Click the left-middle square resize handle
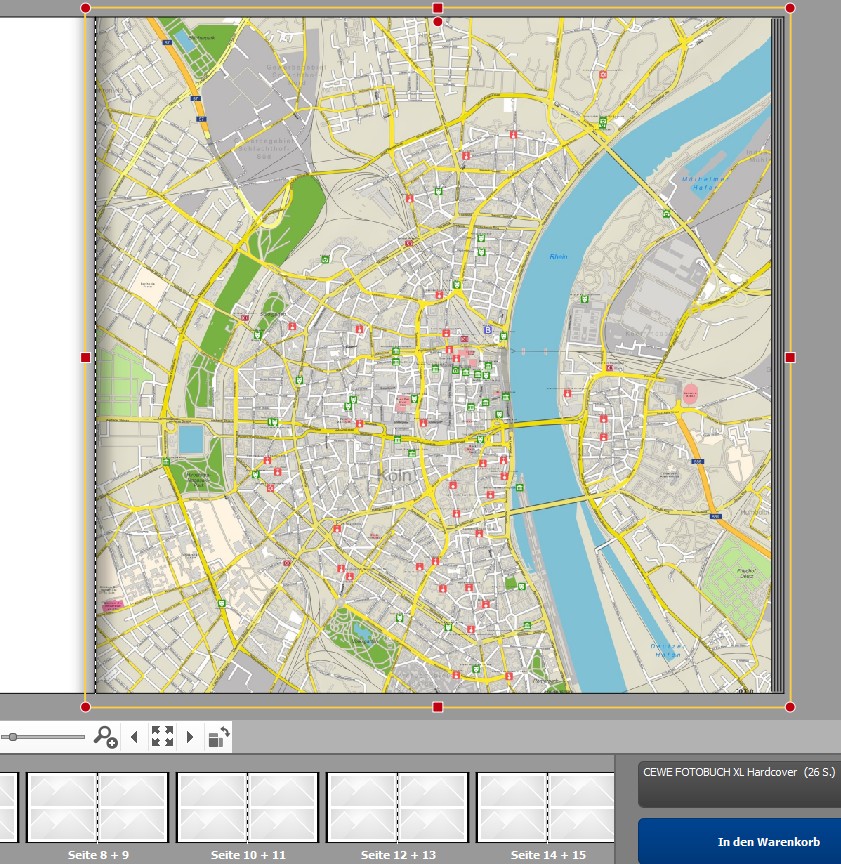This screenshot has width=841, height=864. coord(85,357)
